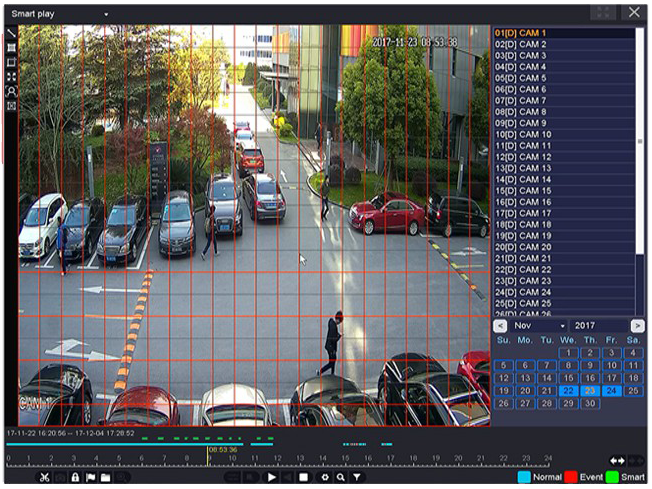Pick November 23 on the calendar

[x=590, y=391]
